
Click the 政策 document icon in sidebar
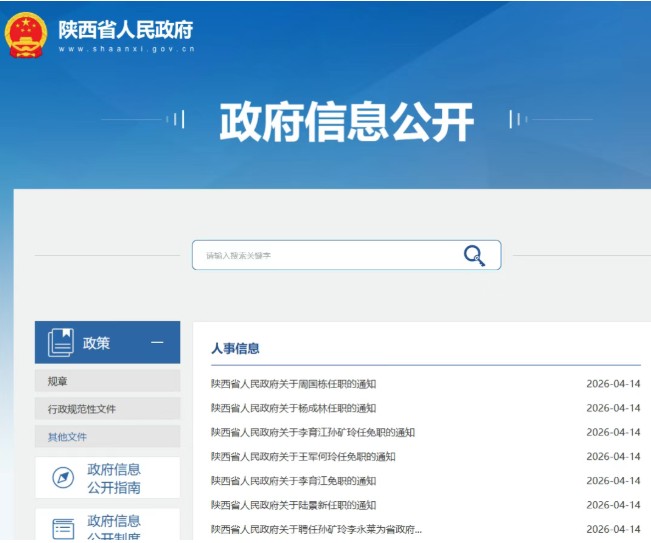click(x=60, y=343)
